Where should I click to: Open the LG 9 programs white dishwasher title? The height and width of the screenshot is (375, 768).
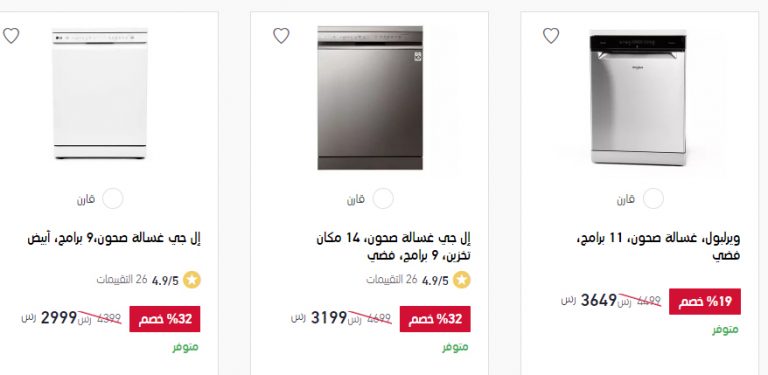click(114, 238)
